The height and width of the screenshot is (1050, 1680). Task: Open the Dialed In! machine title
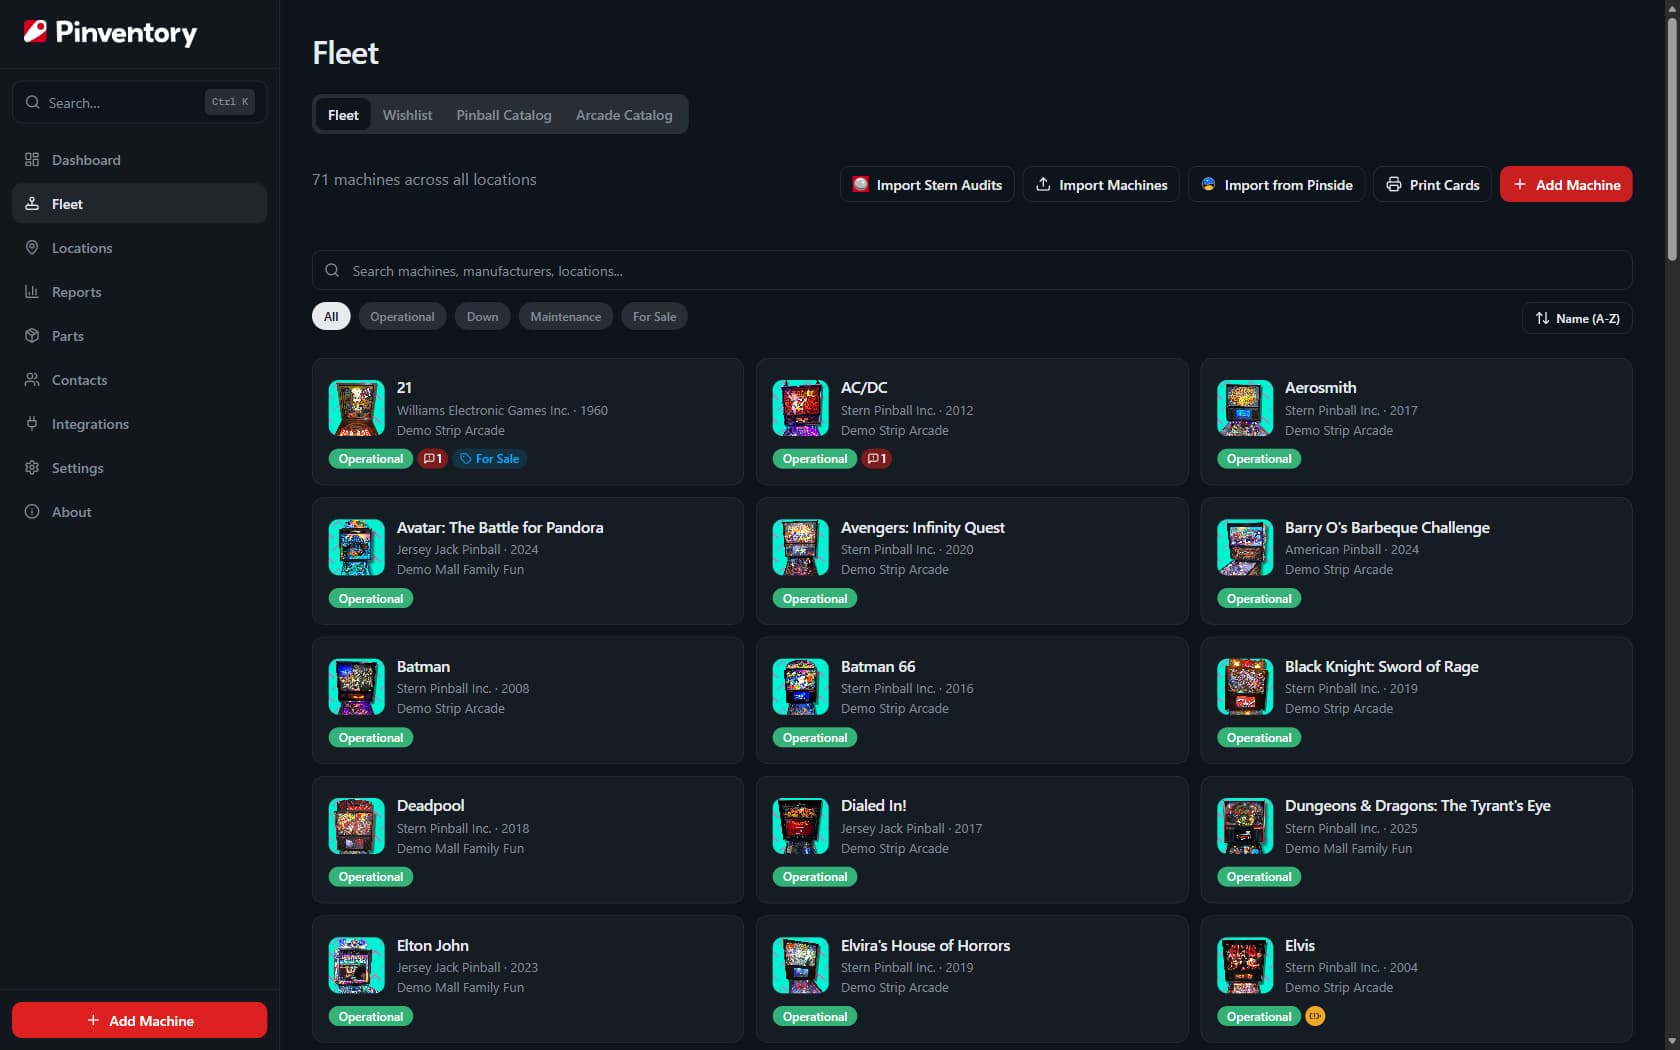pos(873,805)
